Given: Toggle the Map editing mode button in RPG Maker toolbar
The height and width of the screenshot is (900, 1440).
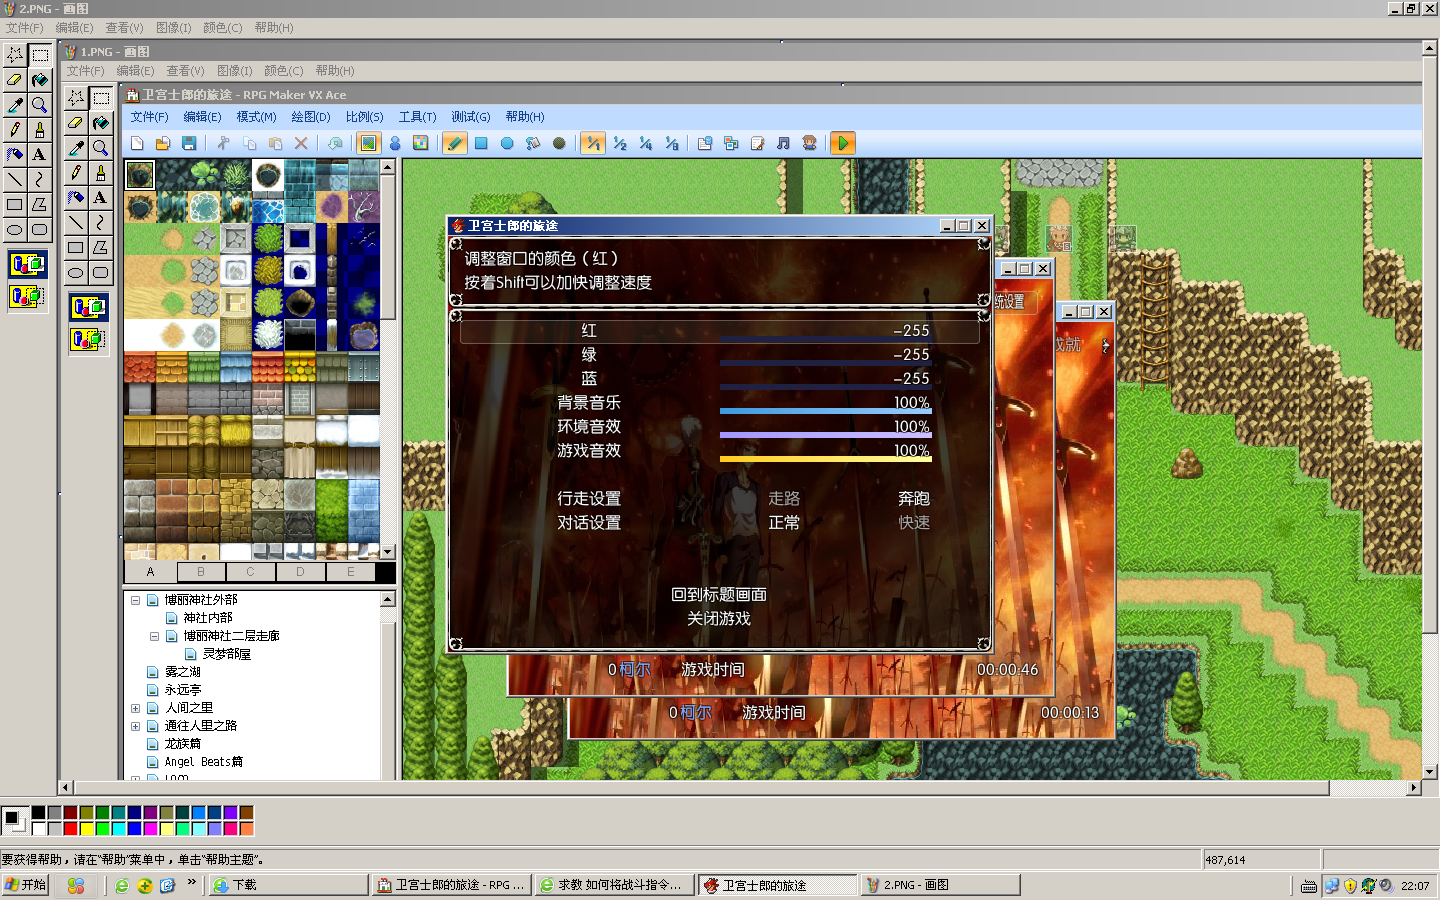Looking at the screenshot, I should pos(368,143).
